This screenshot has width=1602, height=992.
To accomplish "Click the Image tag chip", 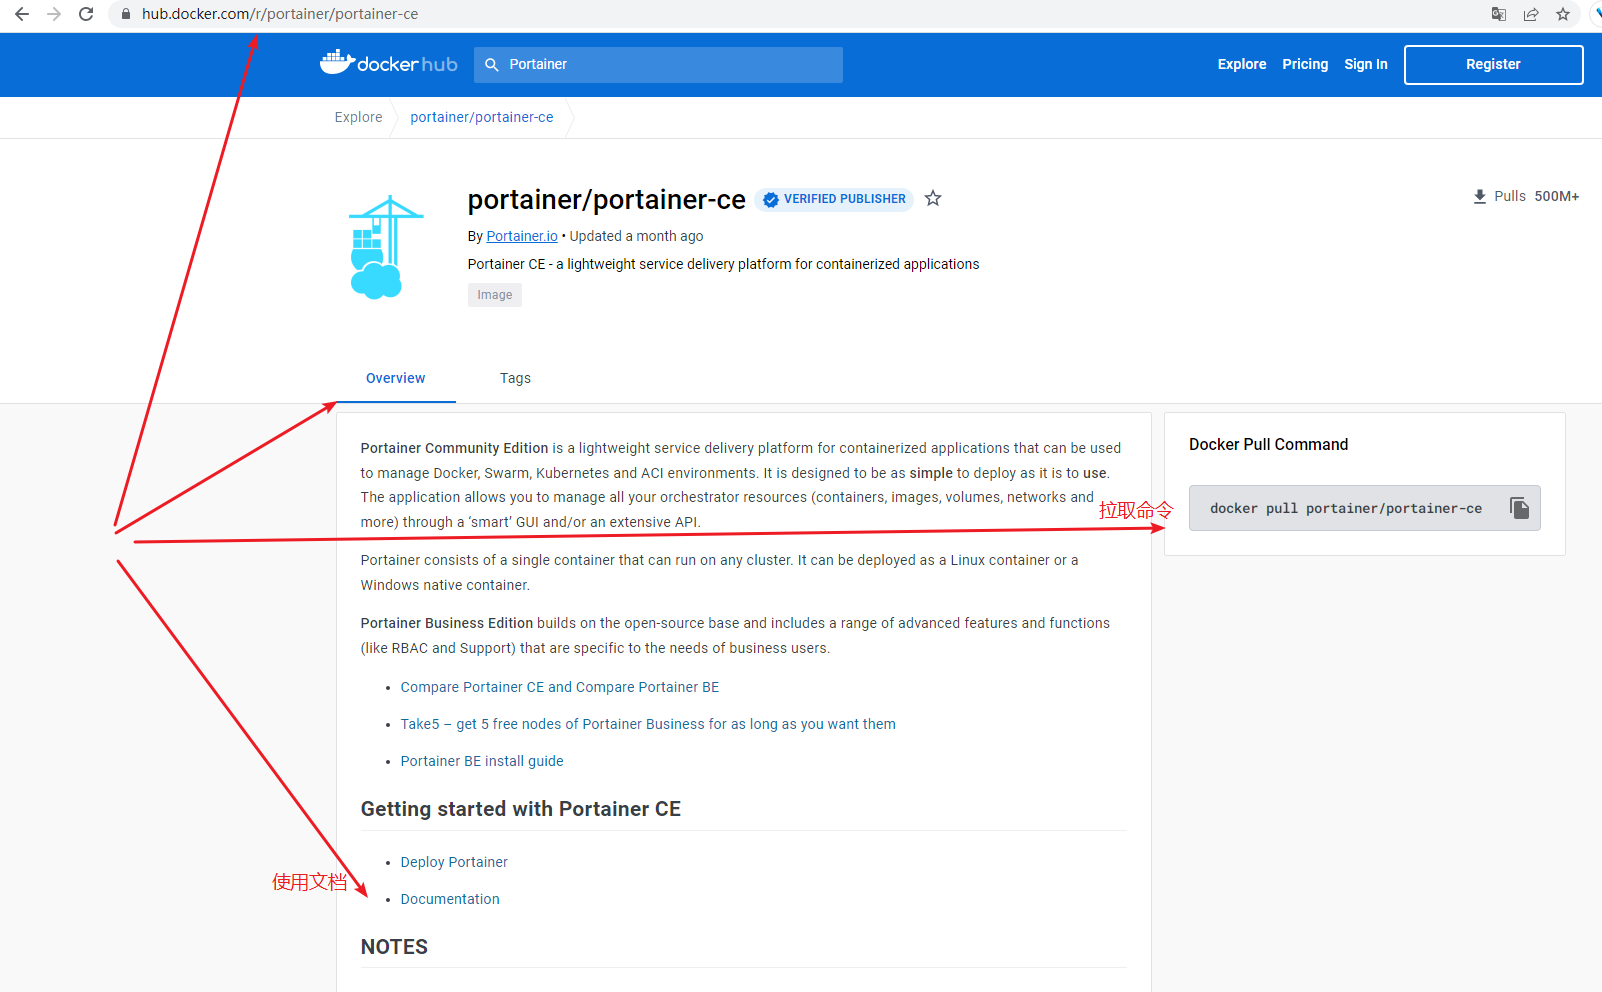I will tap(494, 295).
